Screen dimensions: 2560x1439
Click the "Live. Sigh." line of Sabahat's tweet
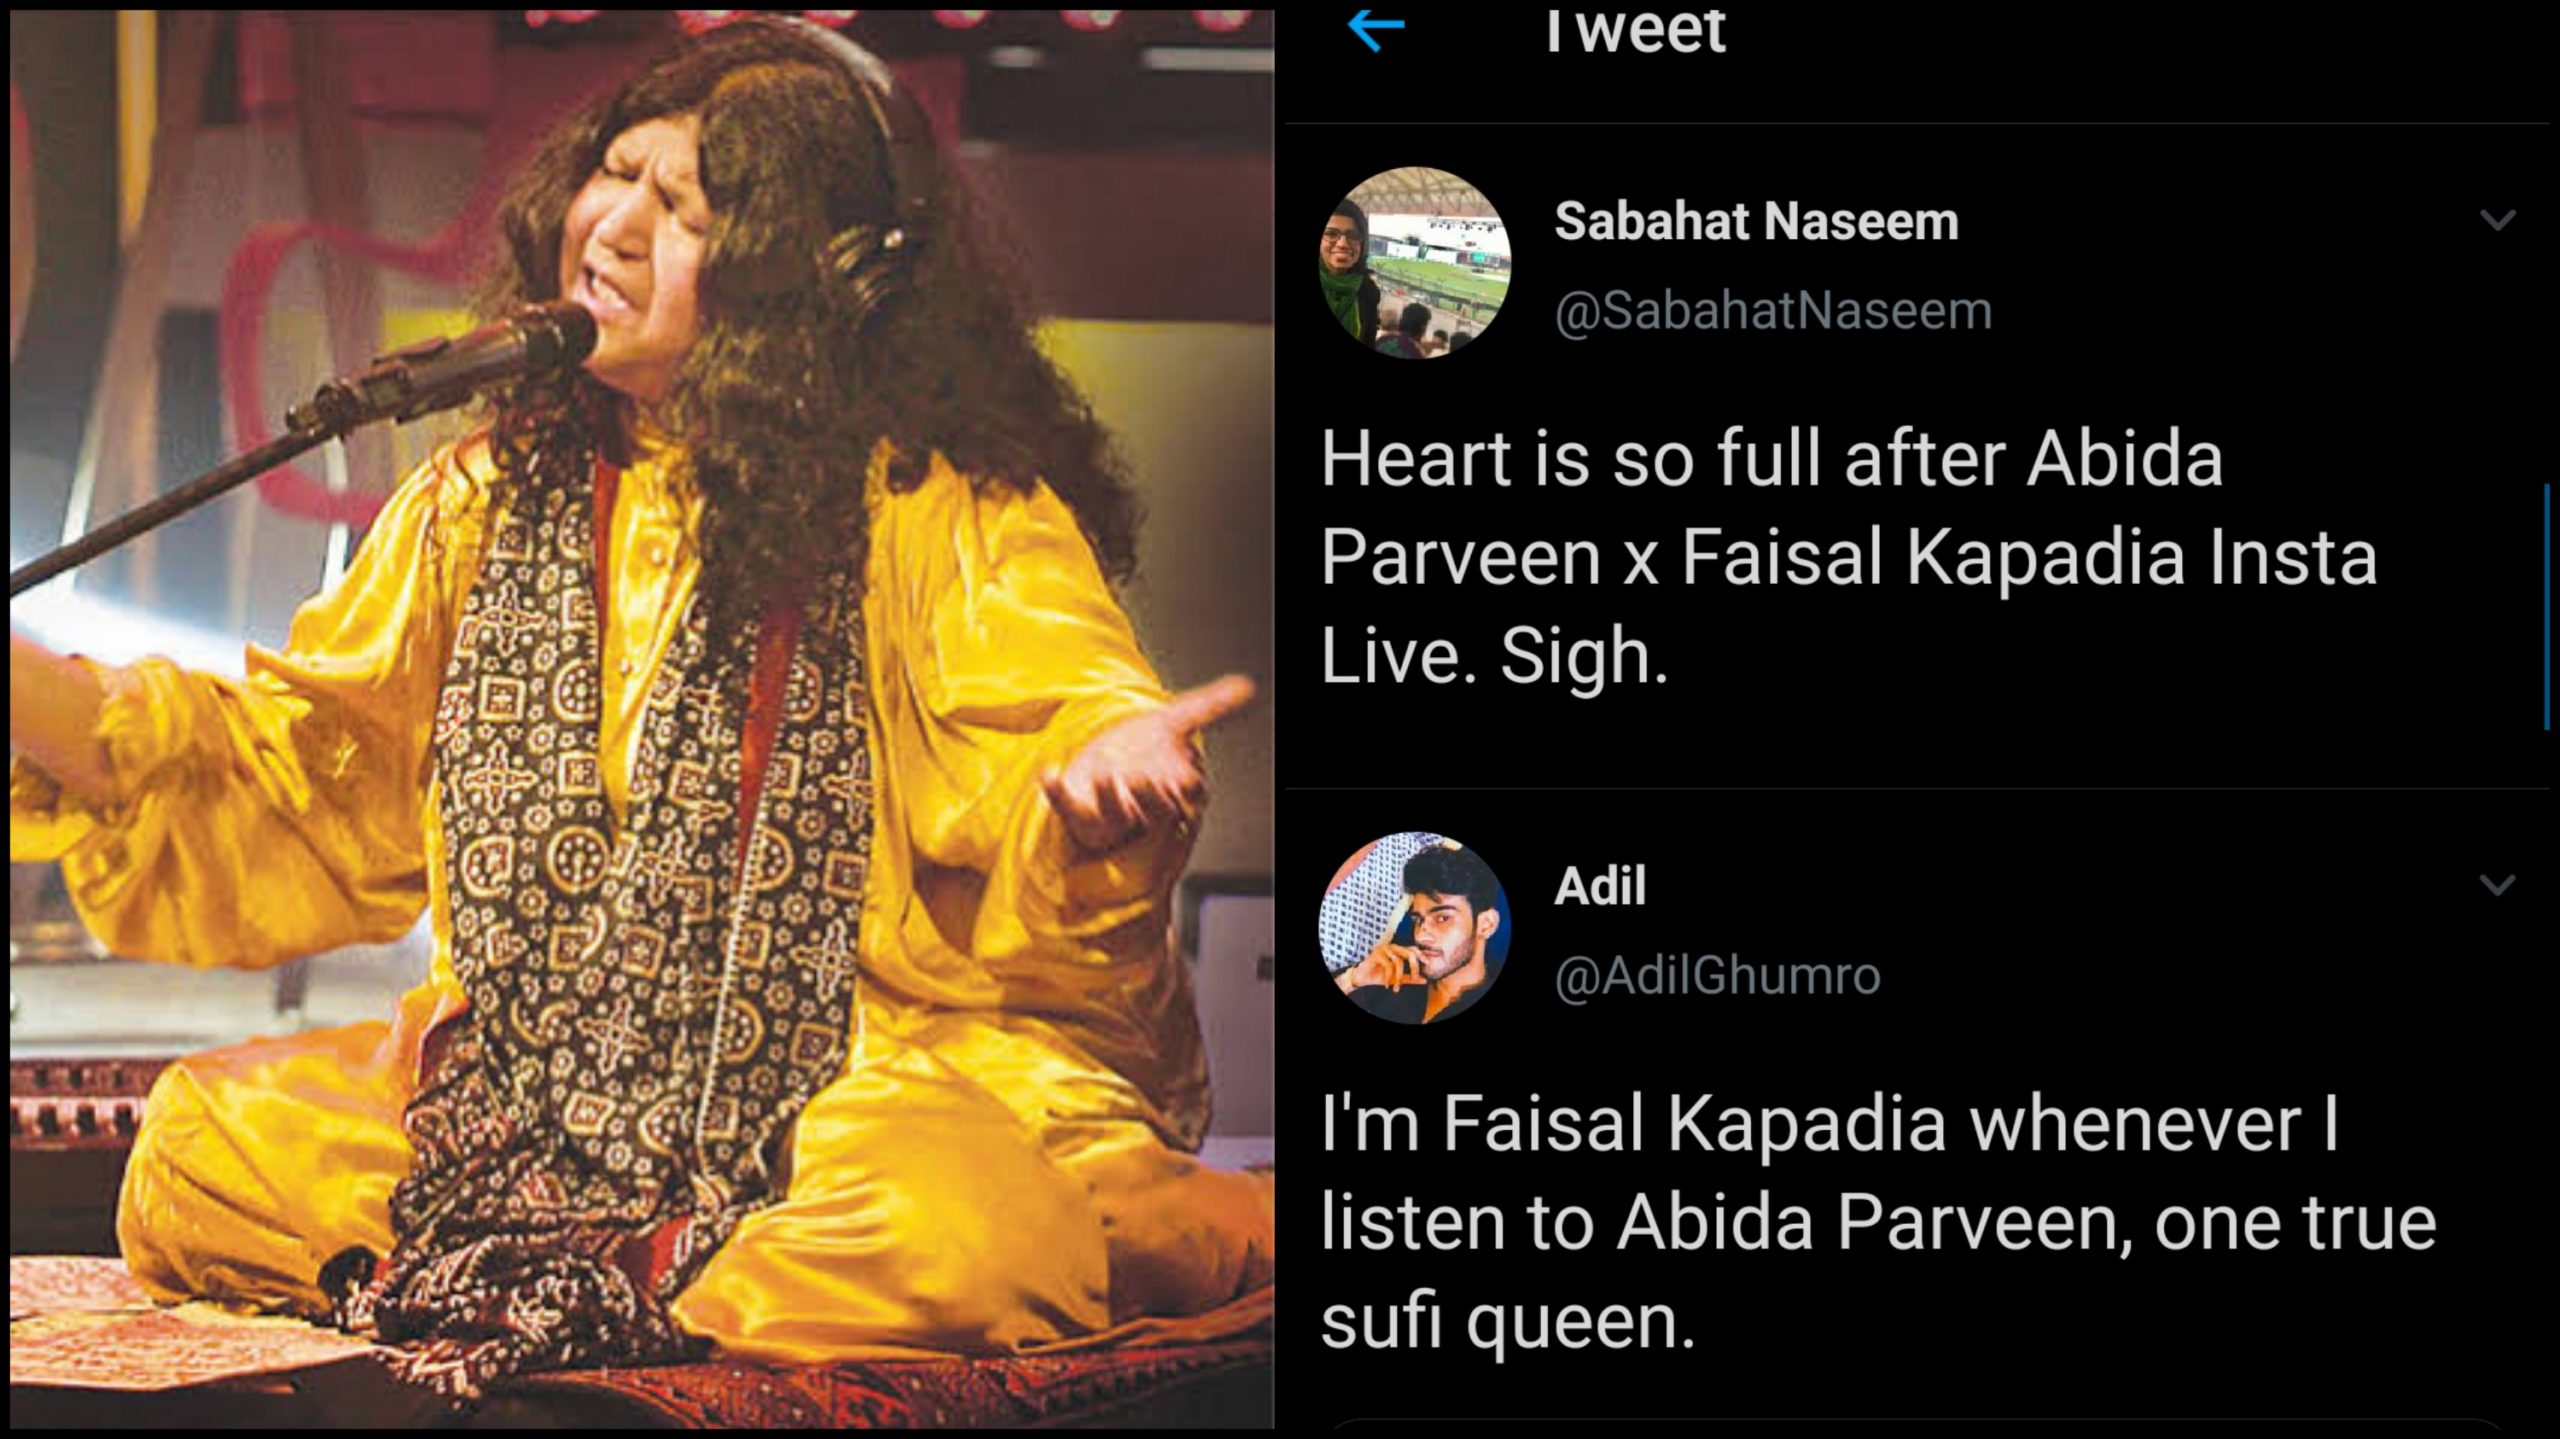click(1494, 655)
